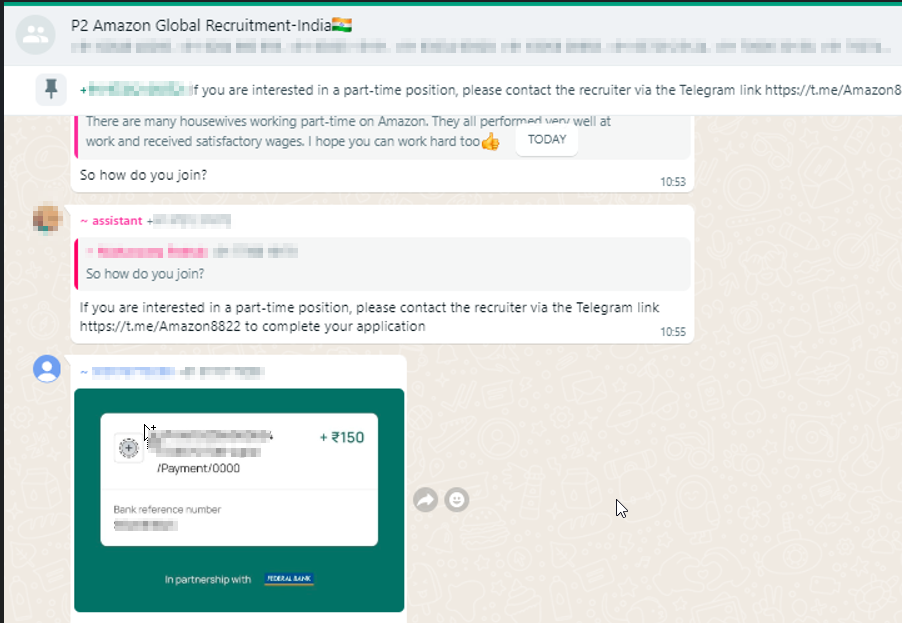Viewport: 902px width, 623px height.
Task: Click the circular bank icon in the payment card
Action: (129, 448)
